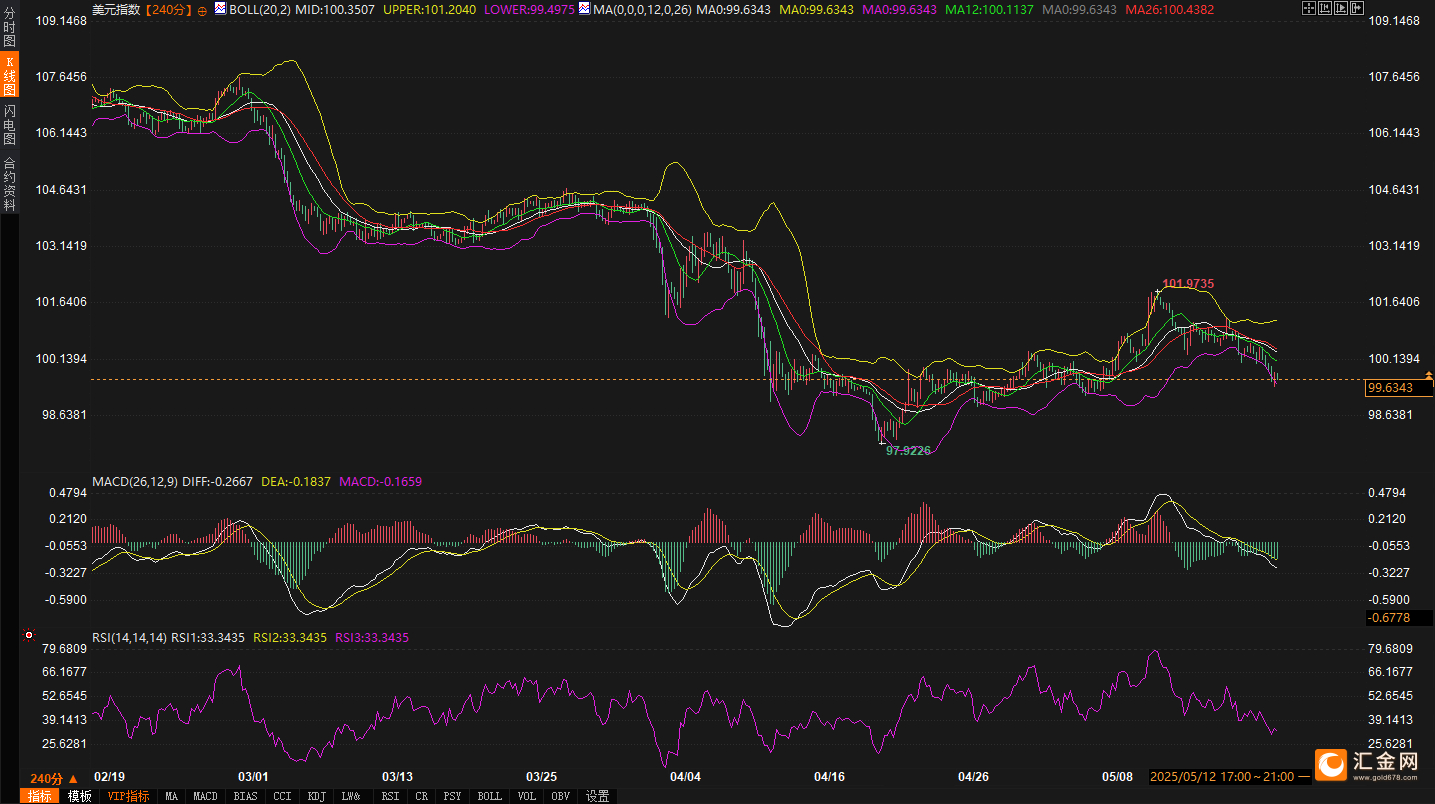Enable the OBV indicator

pyautogui.click(x=561, y=796)
